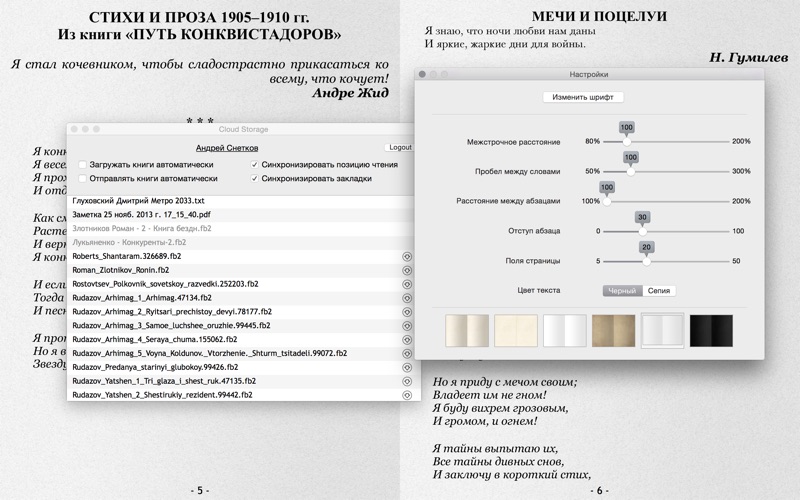Download Rudazov_Yatshen_2_Shestirukiy file icon

coord(407,395)
